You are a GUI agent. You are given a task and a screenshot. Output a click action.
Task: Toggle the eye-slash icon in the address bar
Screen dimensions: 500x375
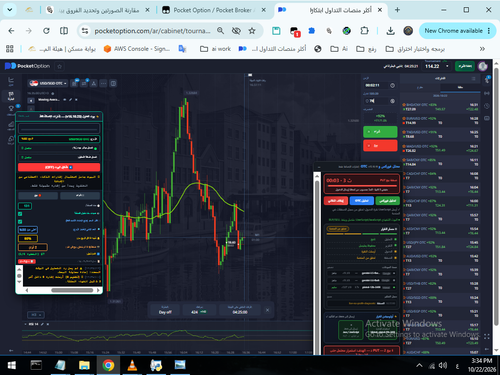[x=236, y=31]
